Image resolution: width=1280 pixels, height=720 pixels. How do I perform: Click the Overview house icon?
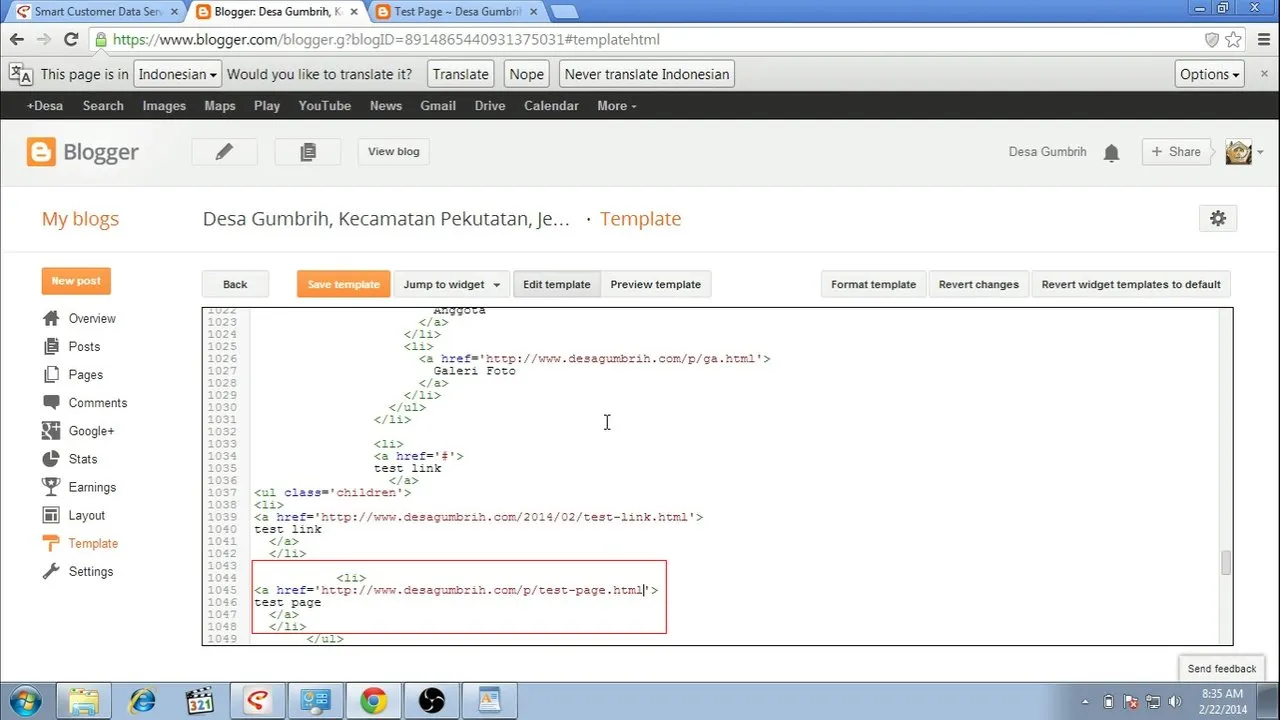tap(51, 319)
